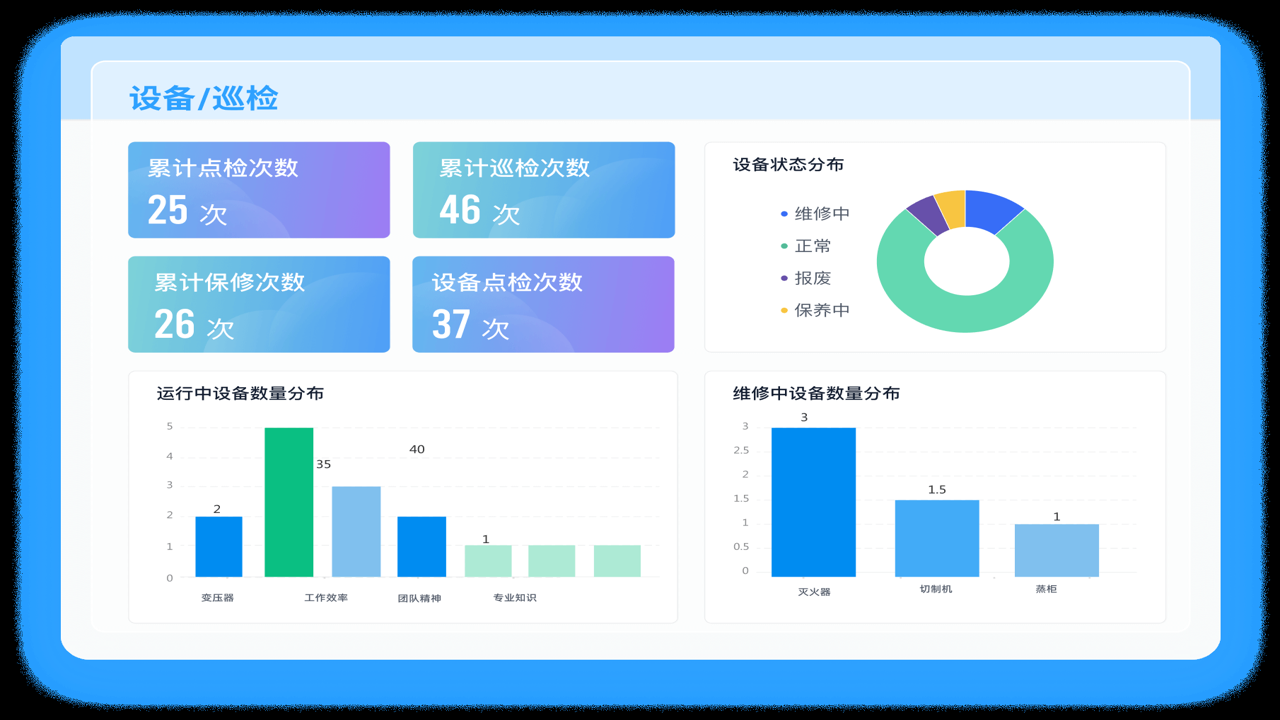Select the 累计保修次数 card showing 26 次
Screen dimensions: 1280x720
click(x=259, y=304)
